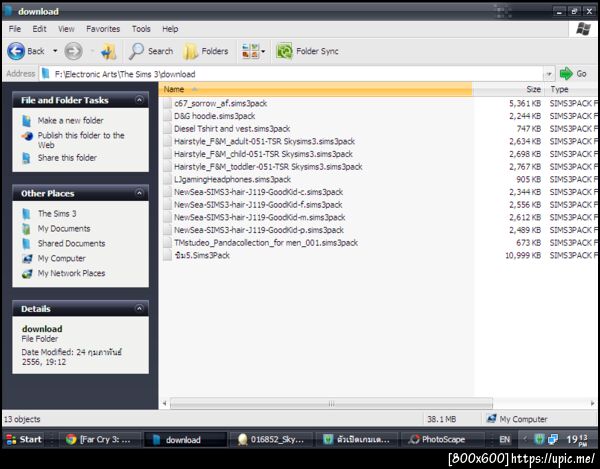Select Diesel Tshirt and vest.sims3pack
This screenshot has height=469, width=600.
(x=232, y=129)
